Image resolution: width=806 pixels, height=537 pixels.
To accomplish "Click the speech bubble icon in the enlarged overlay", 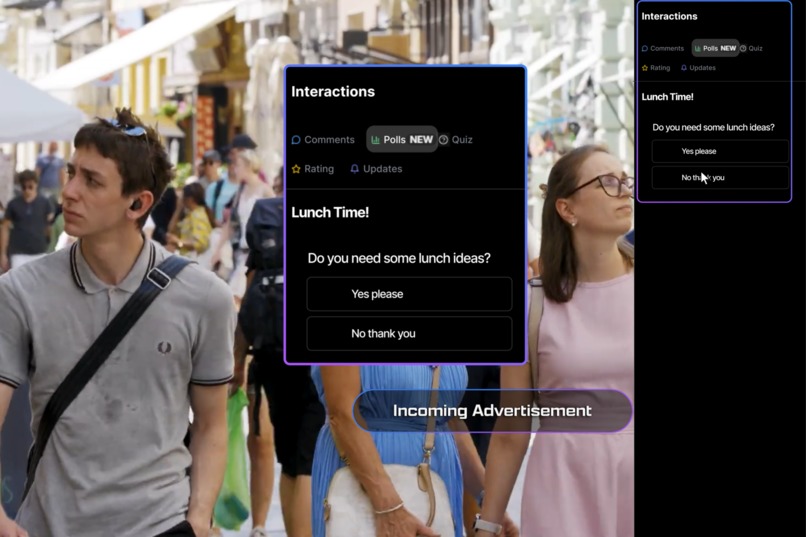I will [296, 140].
